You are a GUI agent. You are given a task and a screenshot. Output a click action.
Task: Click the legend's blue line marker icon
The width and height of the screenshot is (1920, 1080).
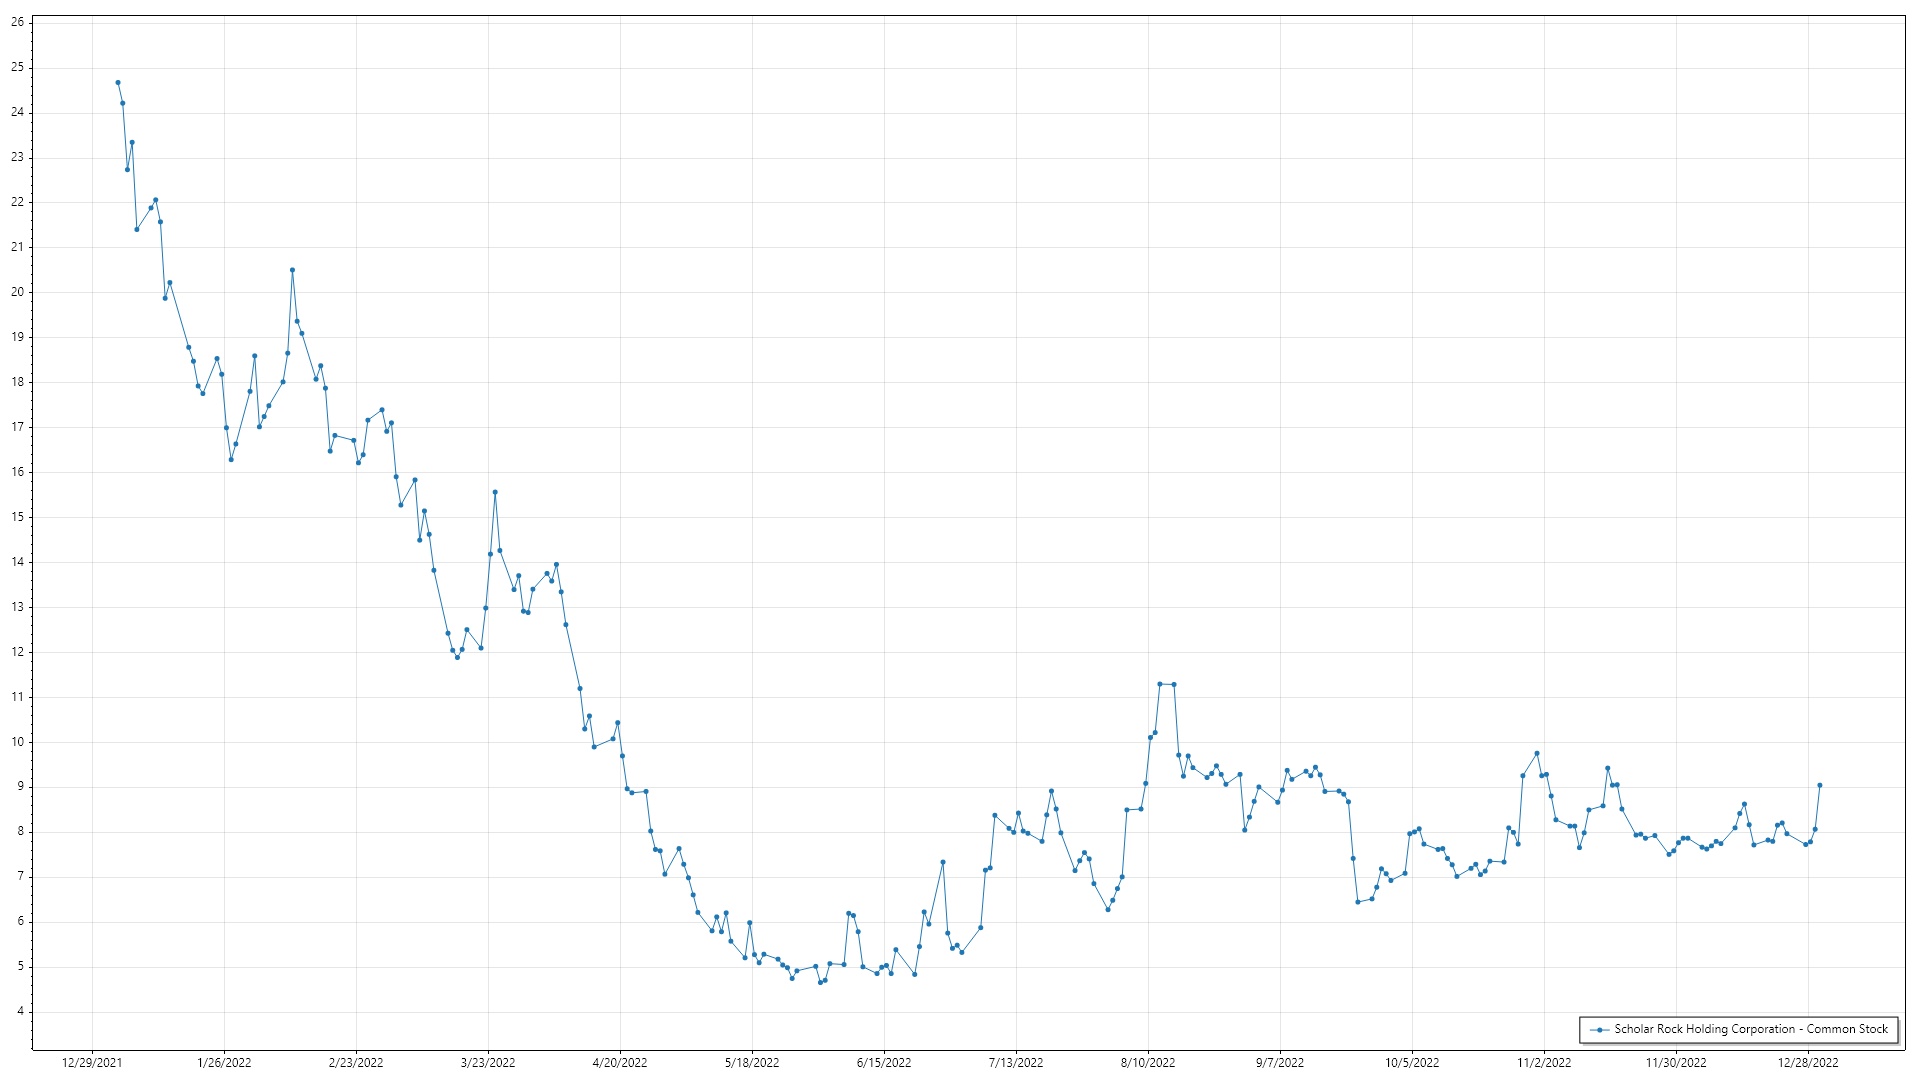[x=1599, y=1029]
